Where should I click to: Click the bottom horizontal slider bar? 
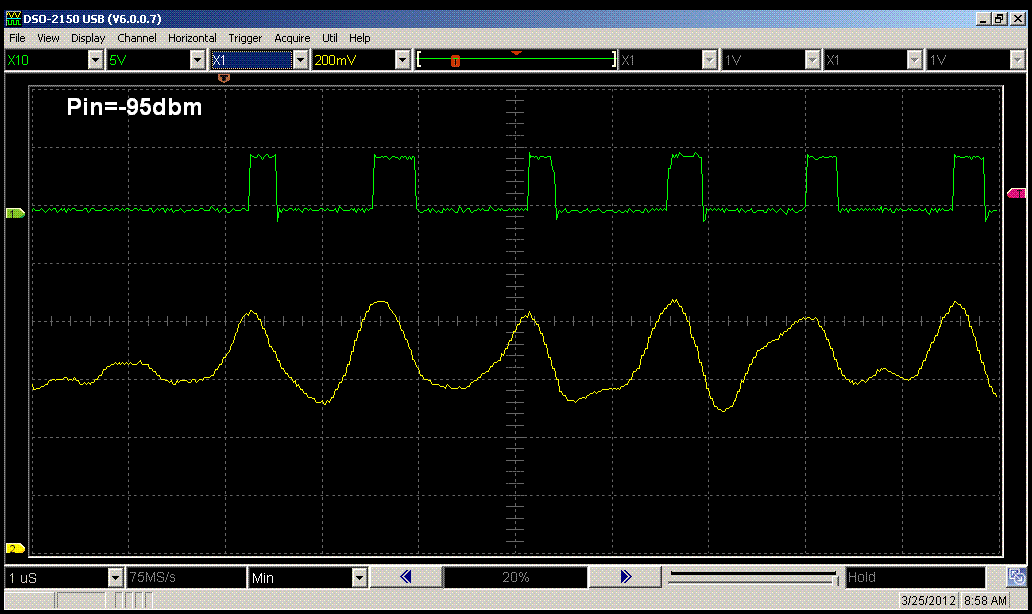pyautogui.click(x=753, y=577)
